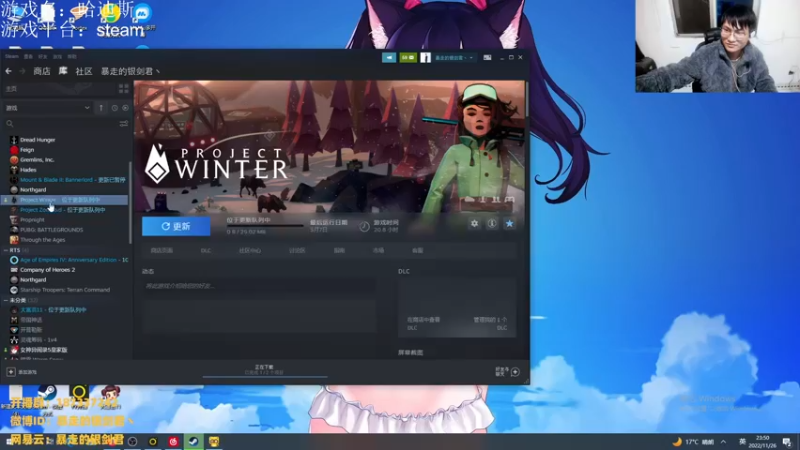Viewport: 800px width, 450px height.
Task: Click the sort ascending arrow in the sidebar
Action: [x=101, y=108]
